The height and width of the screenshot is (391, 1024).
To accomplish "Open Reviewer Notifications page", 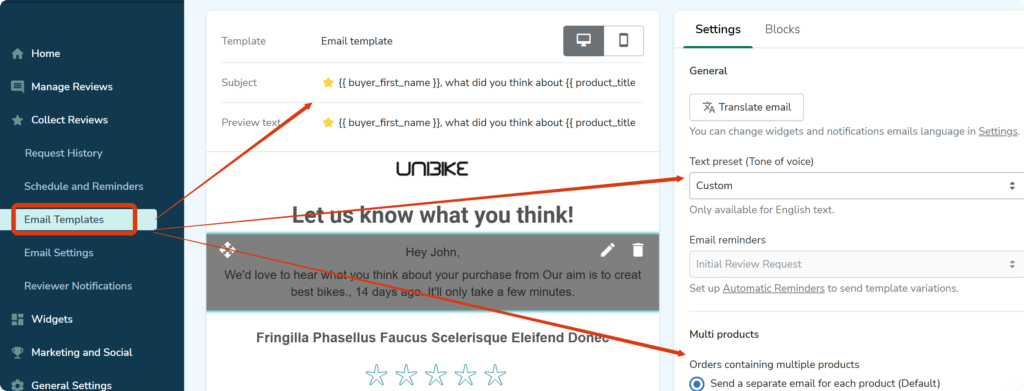I will [x=78, y=286].
